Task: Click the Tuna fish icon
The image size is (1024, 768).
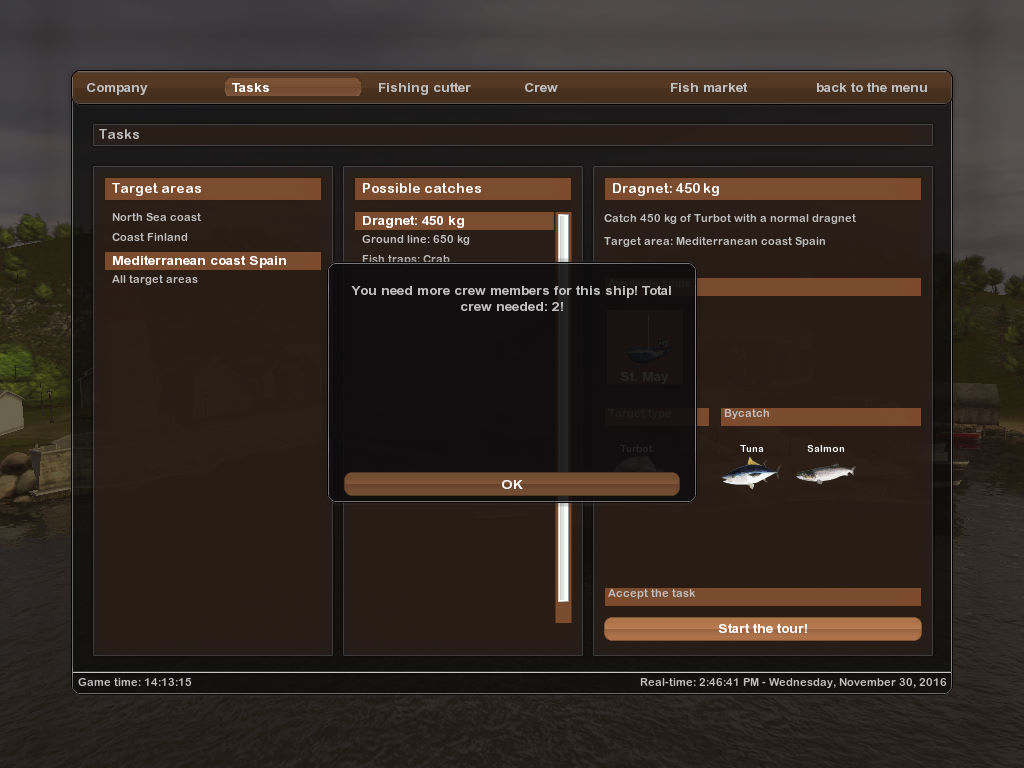Action: click(751, 473)
